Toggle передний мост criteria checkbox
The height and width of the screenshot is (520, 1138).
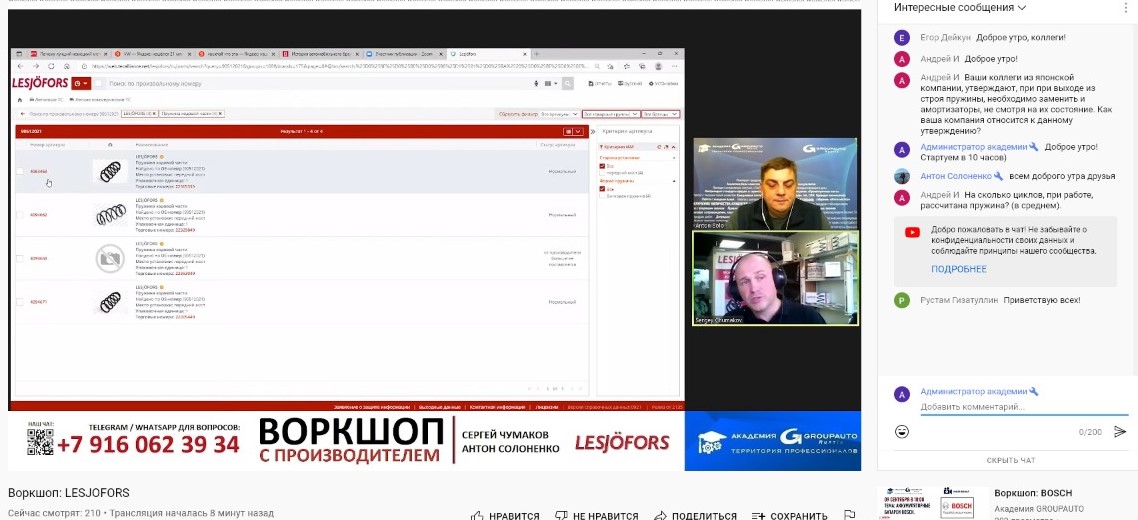602,174
